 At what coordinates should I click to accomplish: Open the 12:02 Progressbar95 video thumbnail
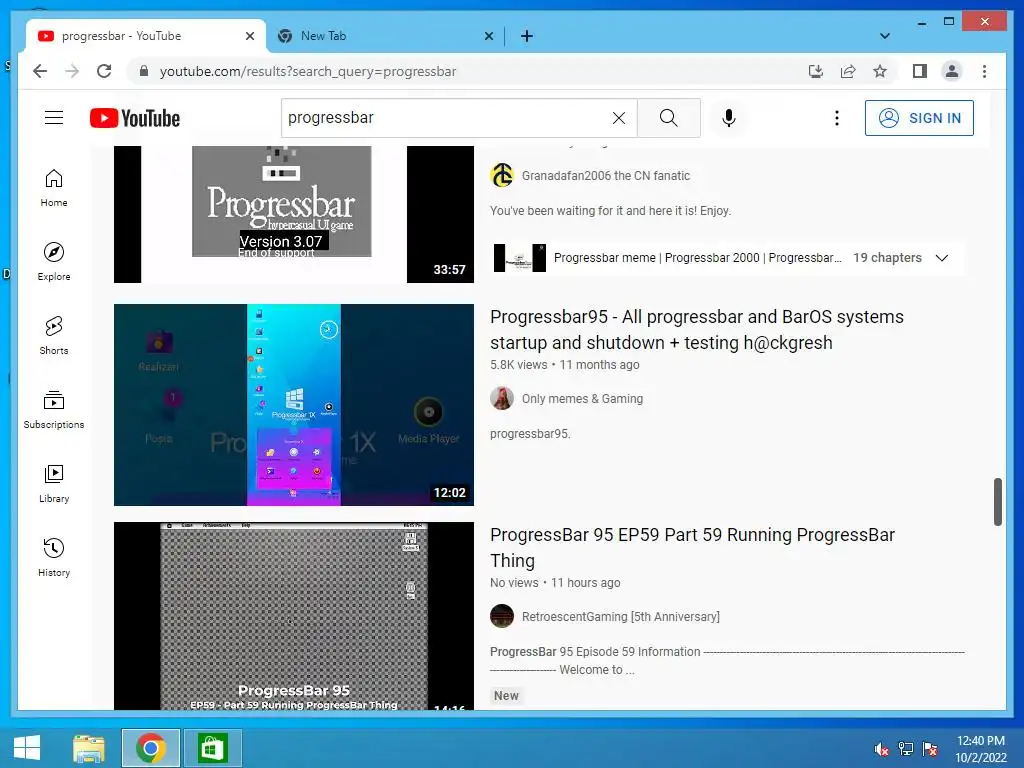pos(294,405)
